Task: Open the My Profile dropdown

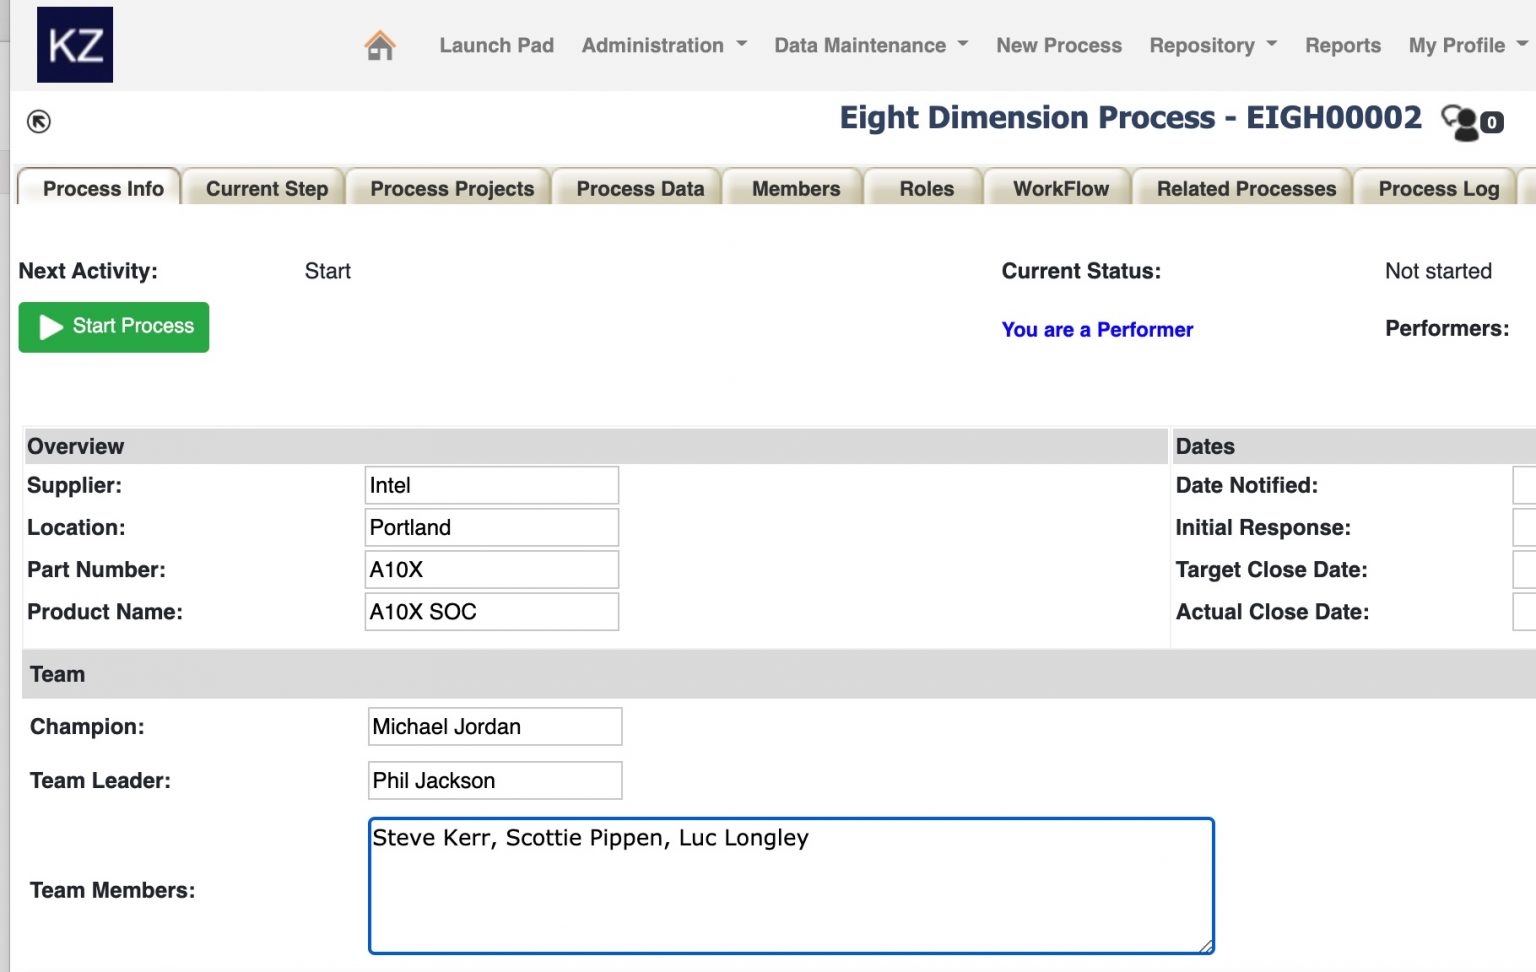Action: click(1464, 45)
